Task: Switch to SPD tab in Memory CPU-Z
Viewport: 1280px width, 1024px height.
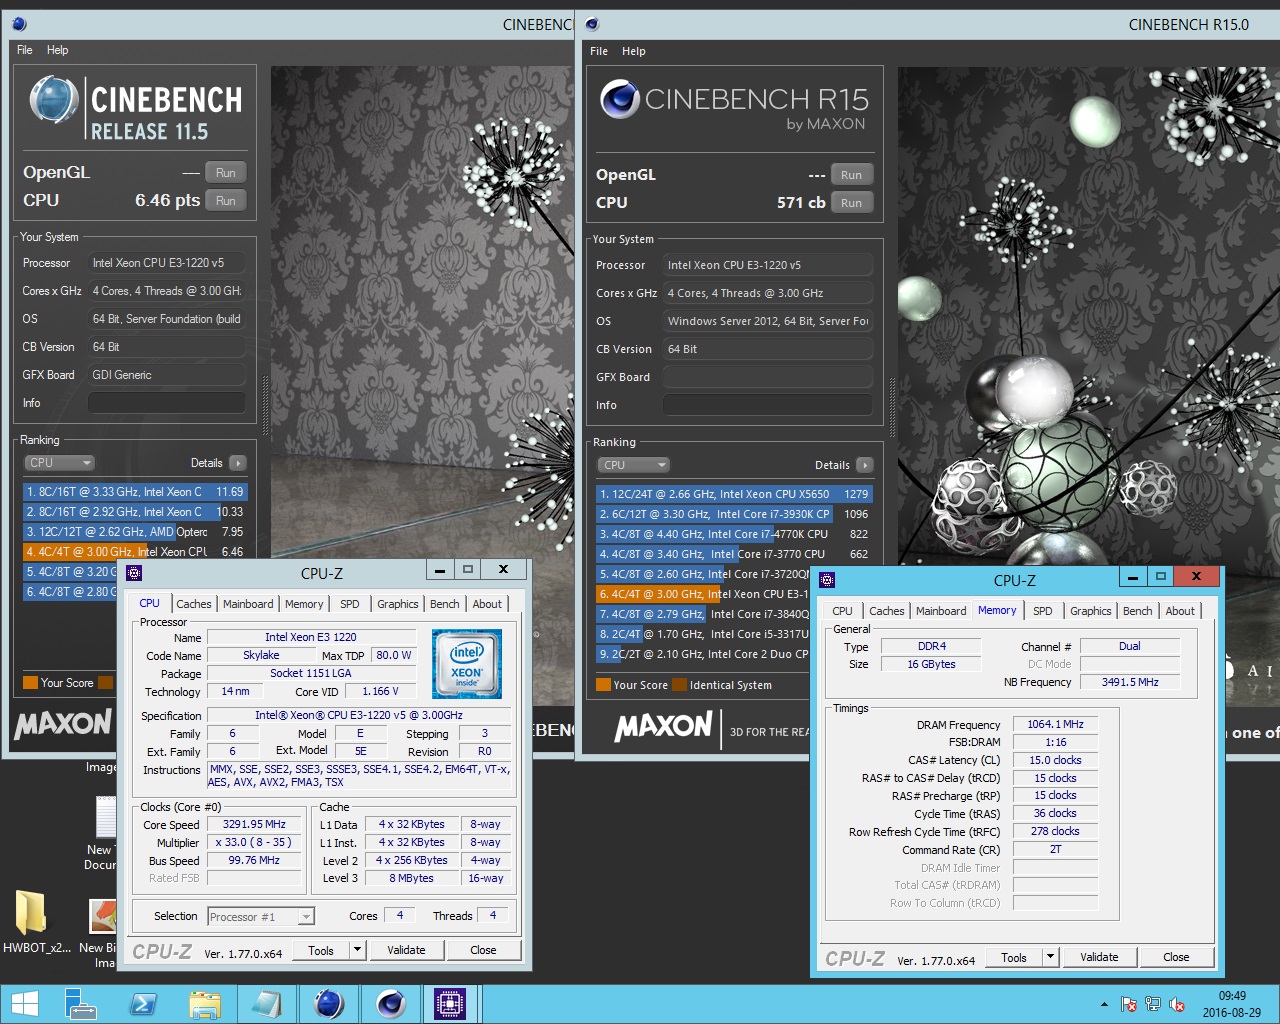Action: tap(1043, 611)
